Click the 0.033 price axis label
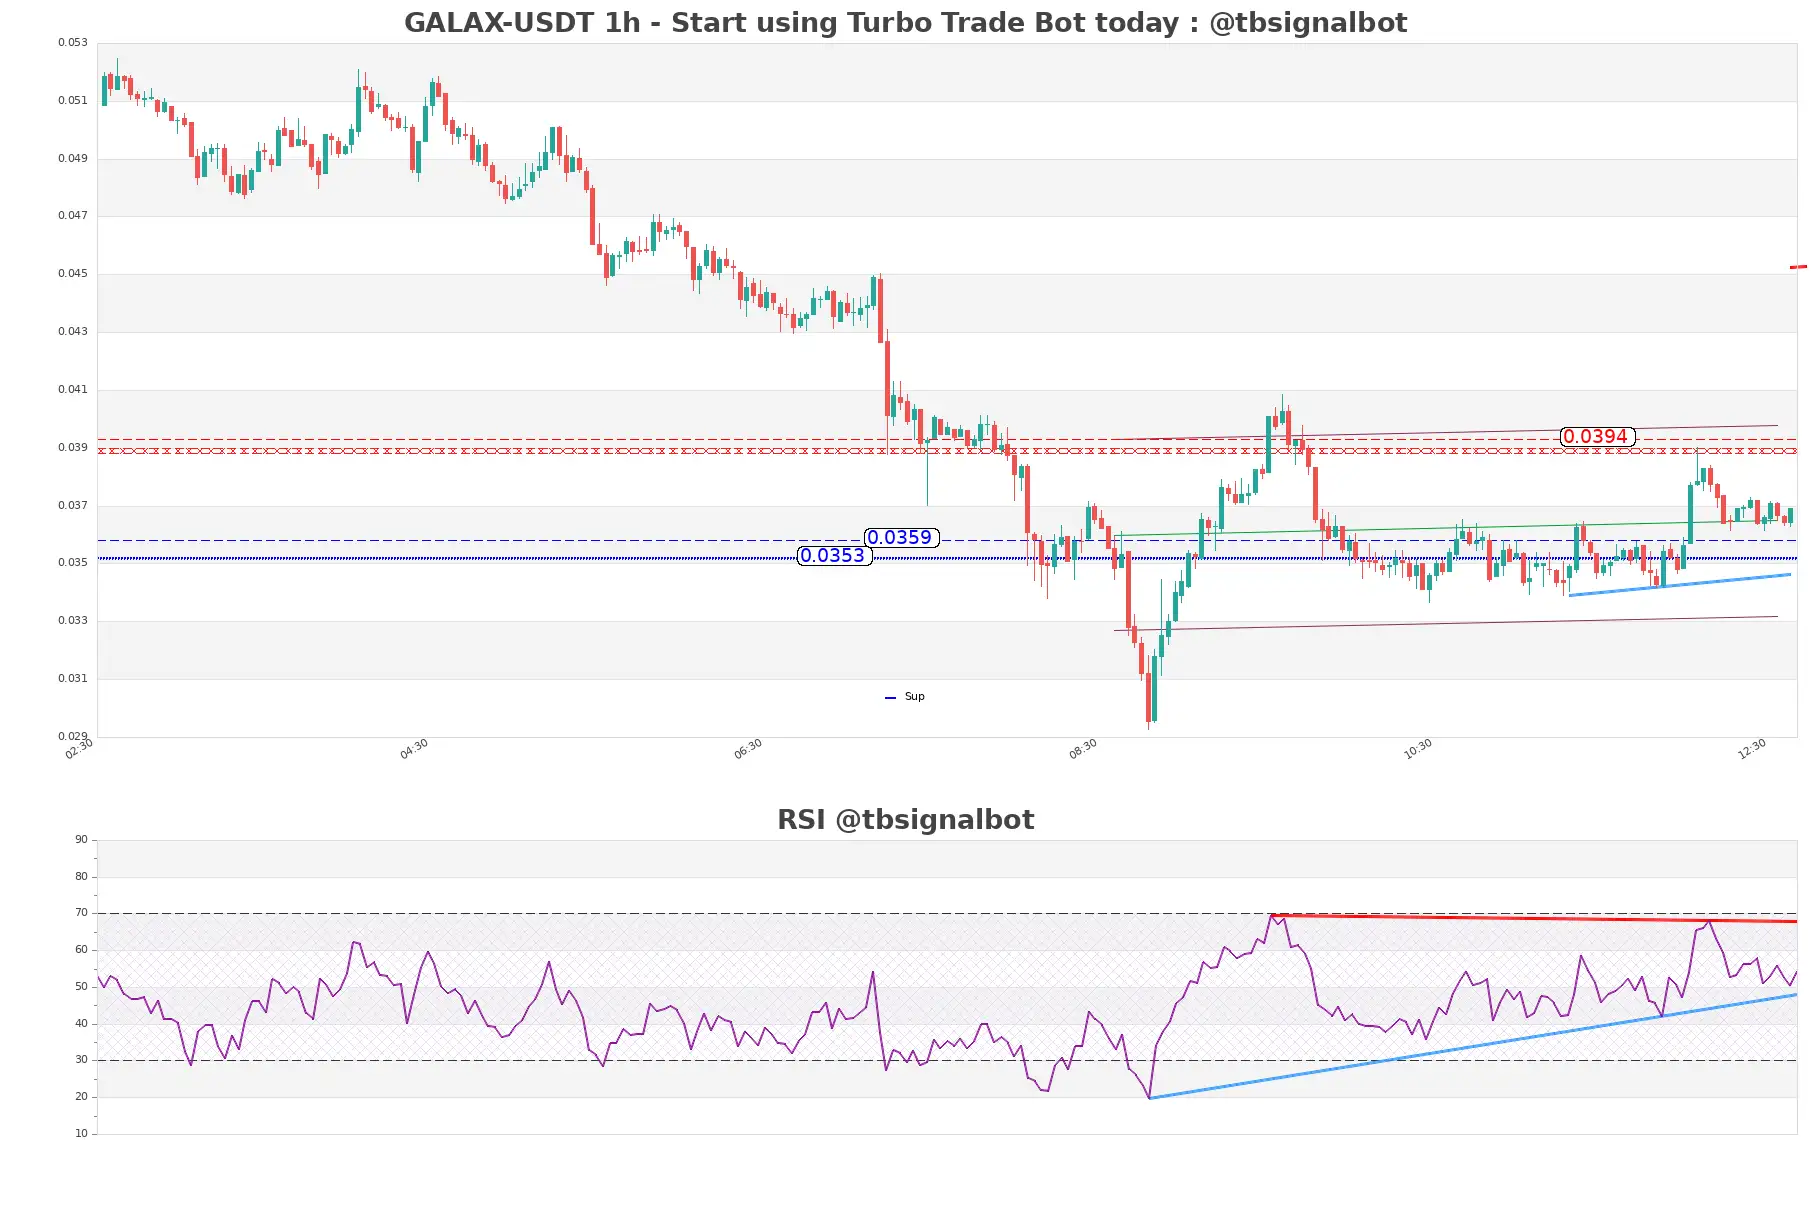Screen dimensions: 1811x1208 tap(73, 621)
